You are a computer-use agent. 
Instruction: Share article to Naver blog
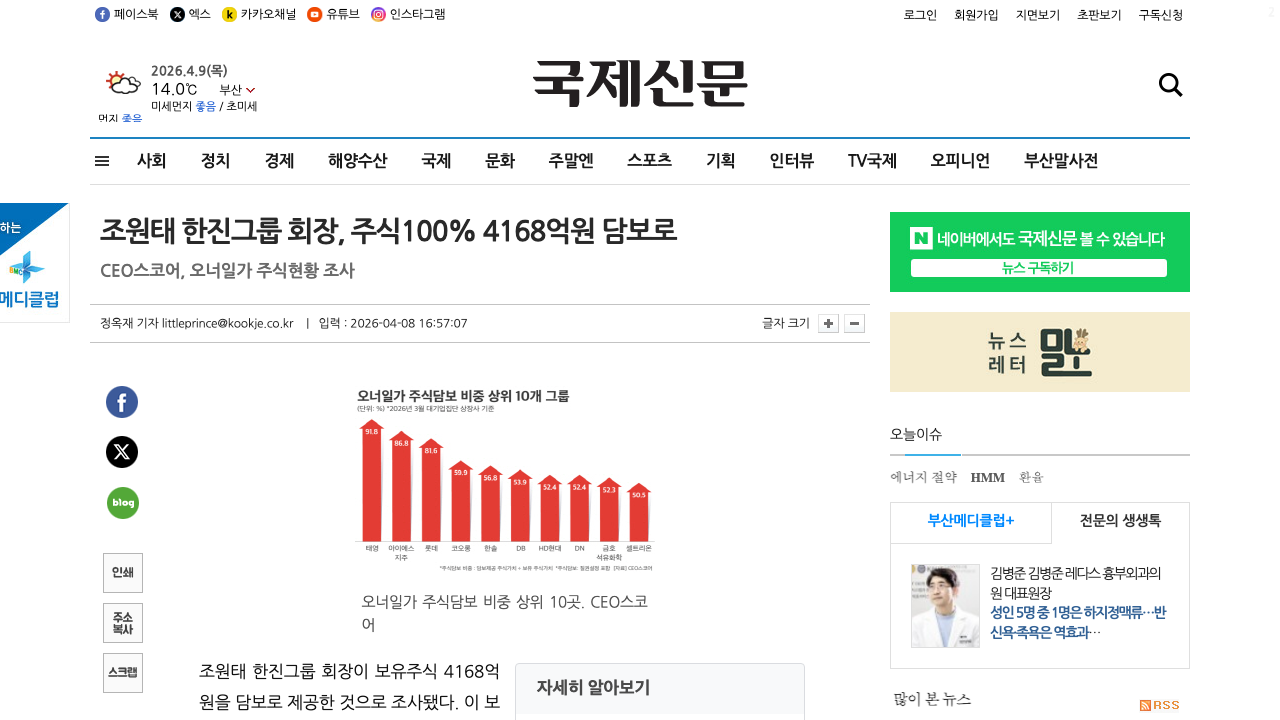pos(122,502)
